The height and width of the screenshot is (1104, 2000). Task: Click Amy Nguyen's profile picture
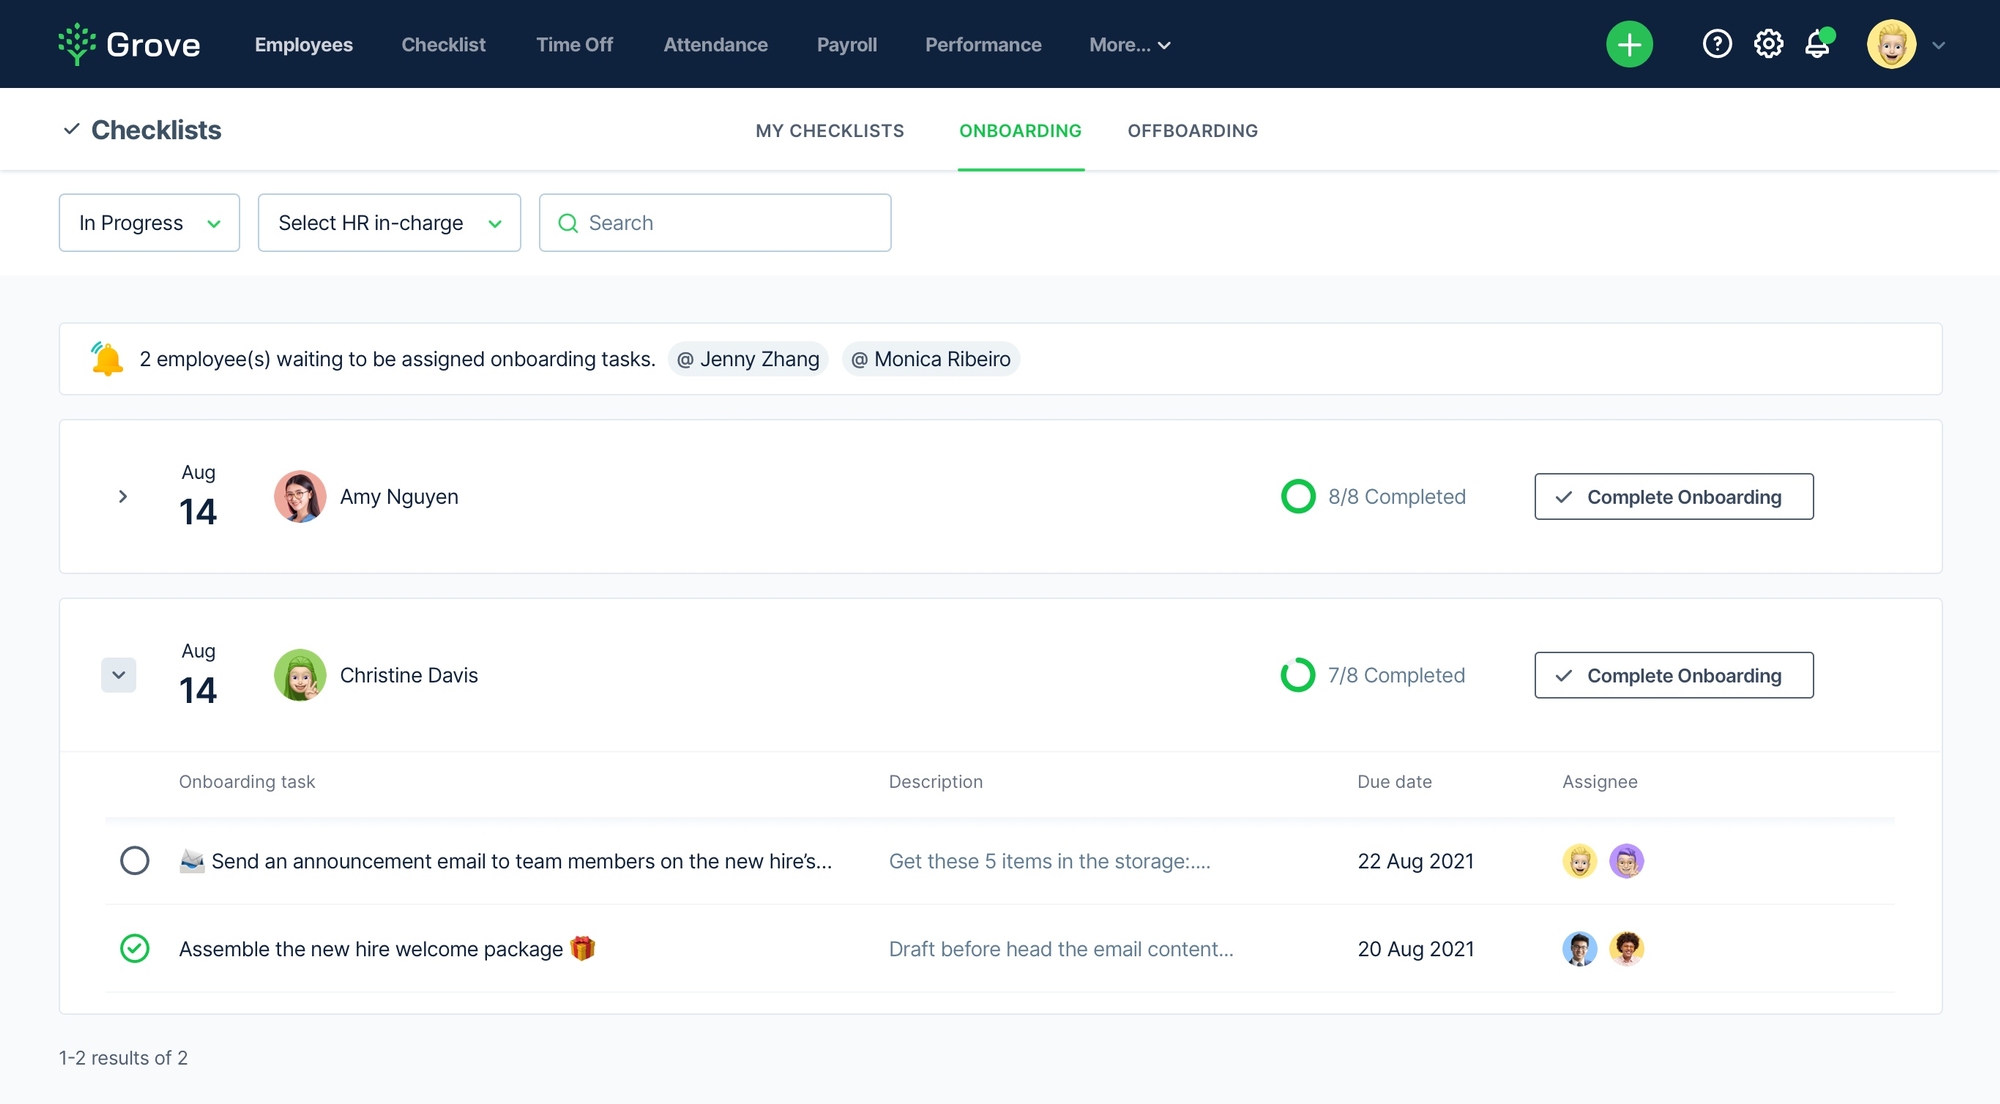pos(300,496)
